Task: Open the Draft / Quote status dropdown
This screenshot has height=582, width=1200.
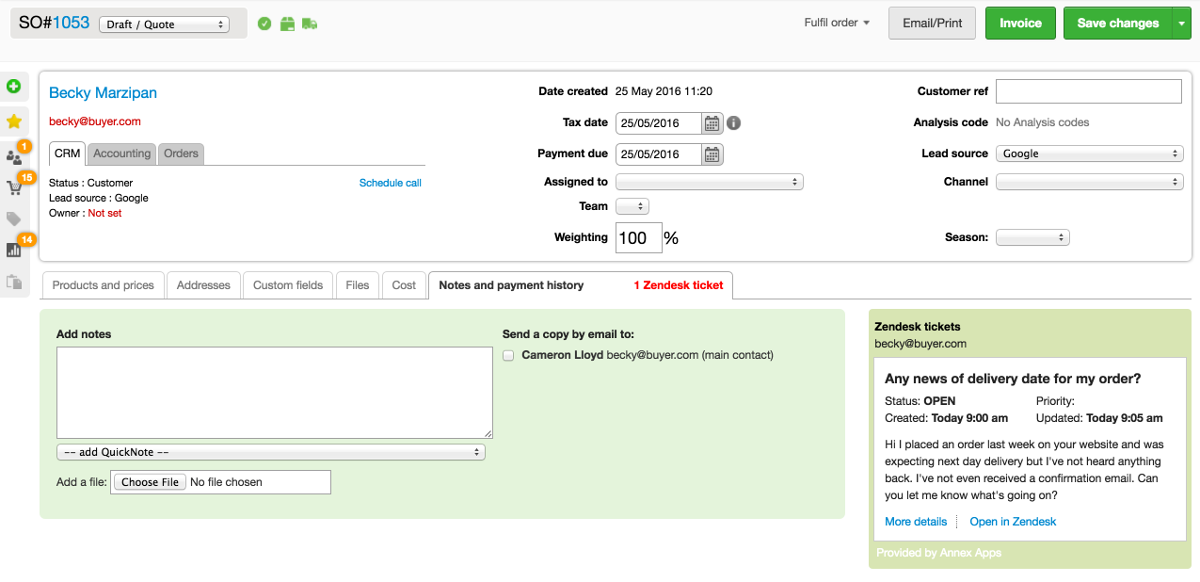Action: point(164,24)
